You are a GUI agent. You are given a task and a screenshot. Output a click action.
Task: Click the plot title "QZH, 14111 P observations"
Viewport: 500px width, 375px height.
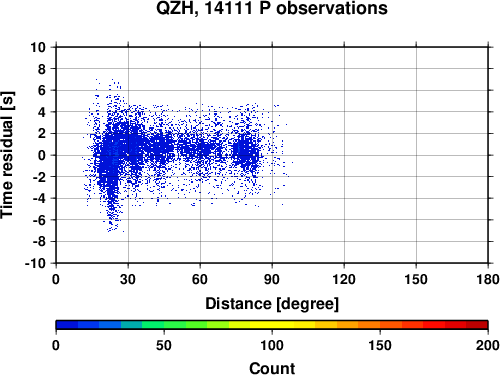coord(272,8)
